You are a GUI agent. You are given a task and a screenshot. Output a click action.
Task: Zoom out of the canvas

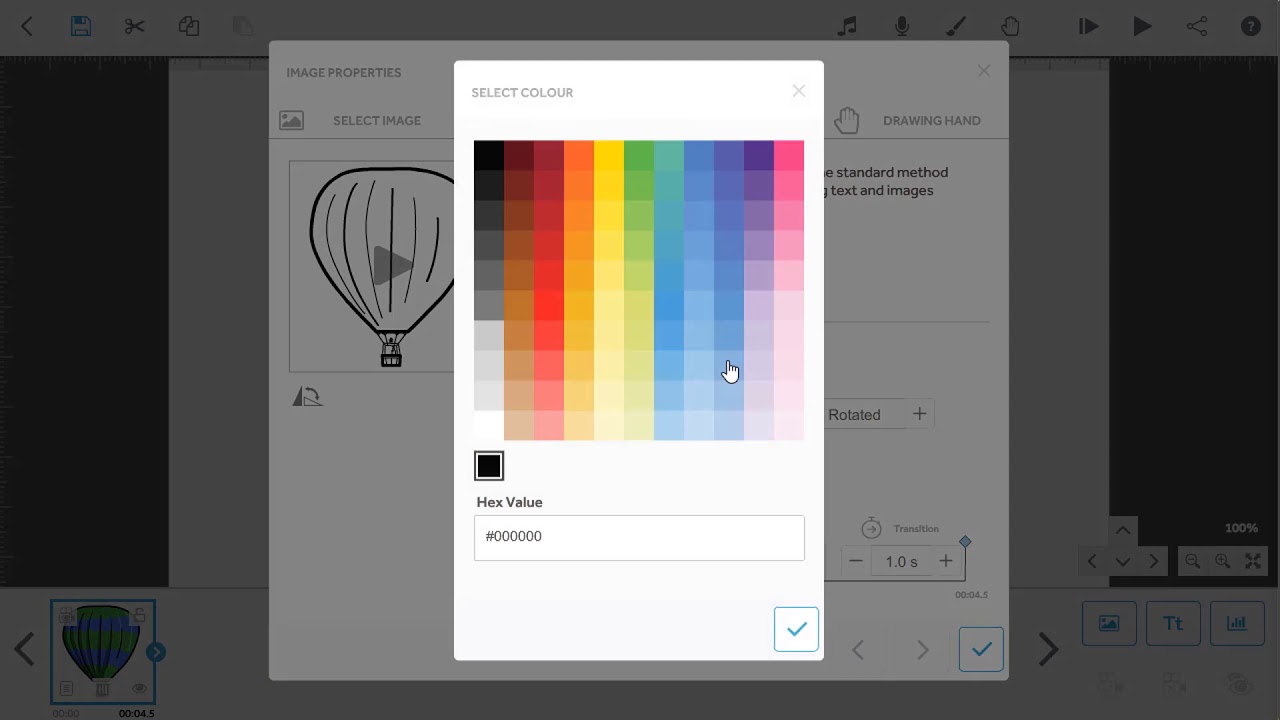coord(1192,562)
